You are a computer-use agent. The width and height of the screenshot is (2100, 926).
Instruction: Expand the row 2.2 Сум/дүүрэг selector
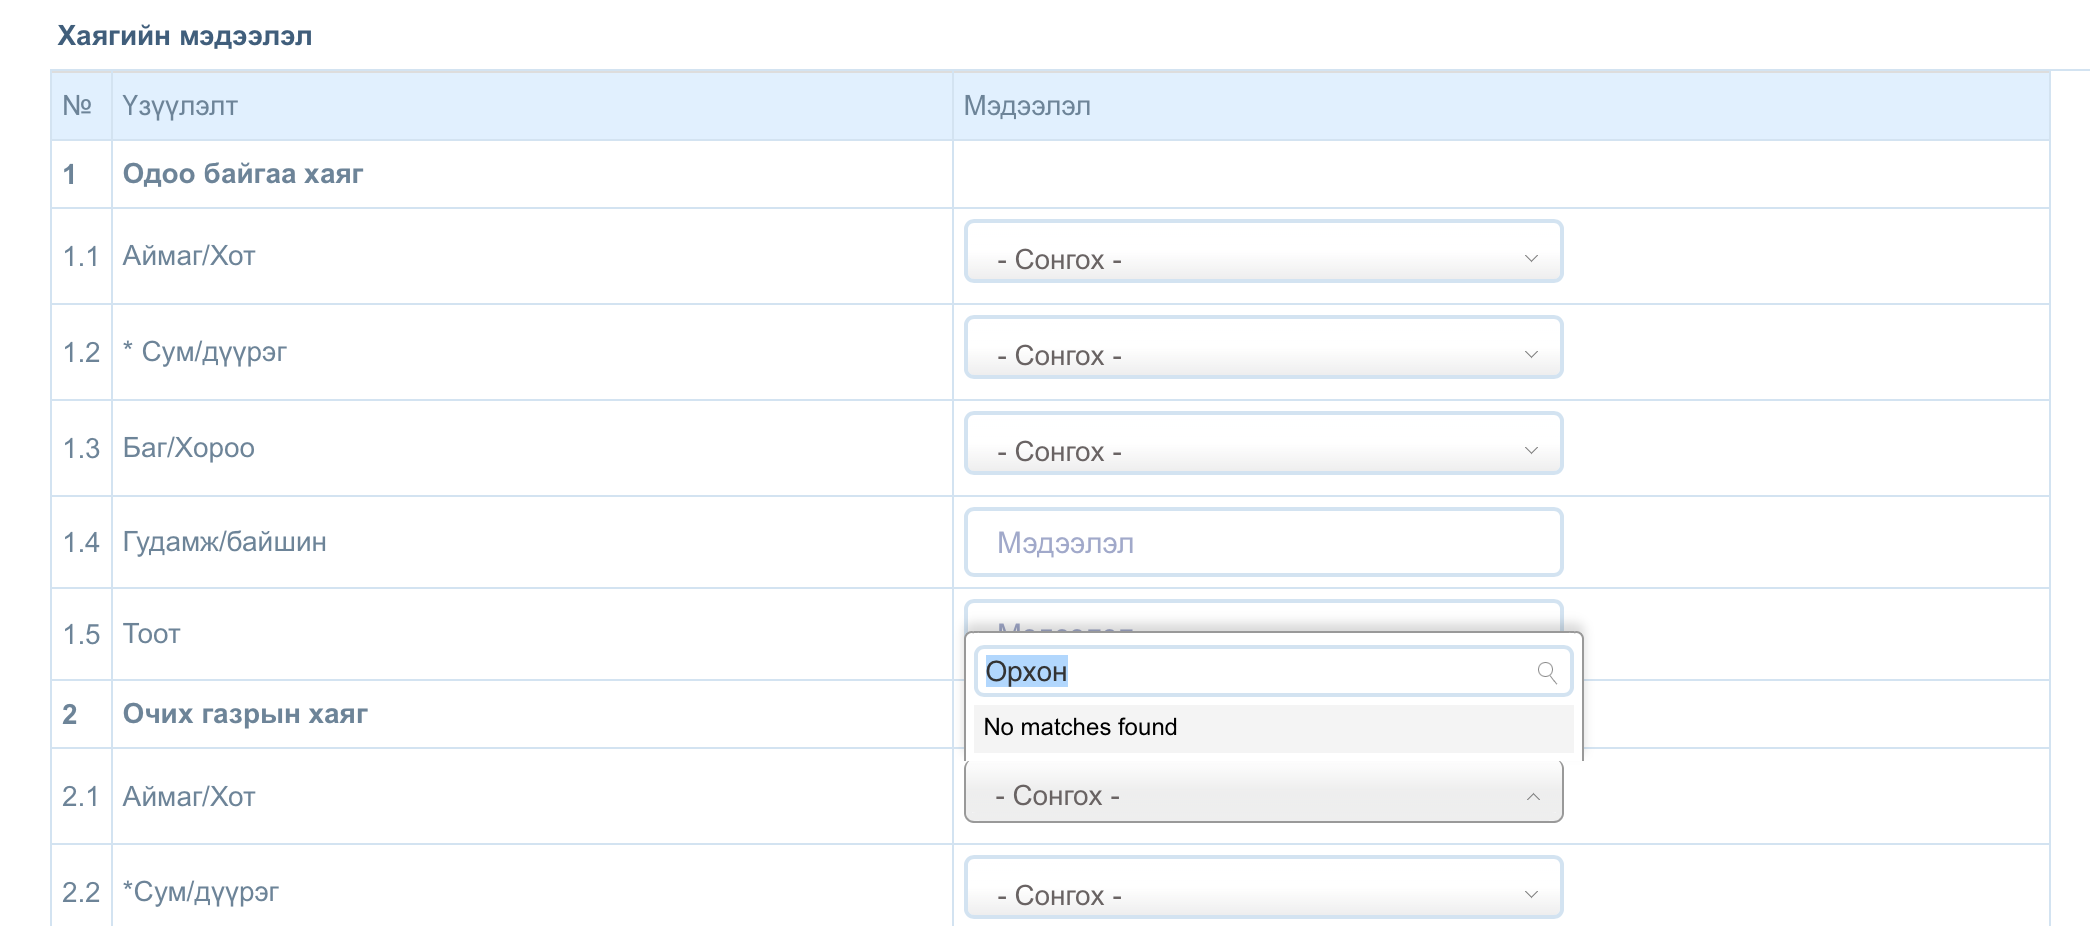pyautogui.click(x=1262, y=894)
